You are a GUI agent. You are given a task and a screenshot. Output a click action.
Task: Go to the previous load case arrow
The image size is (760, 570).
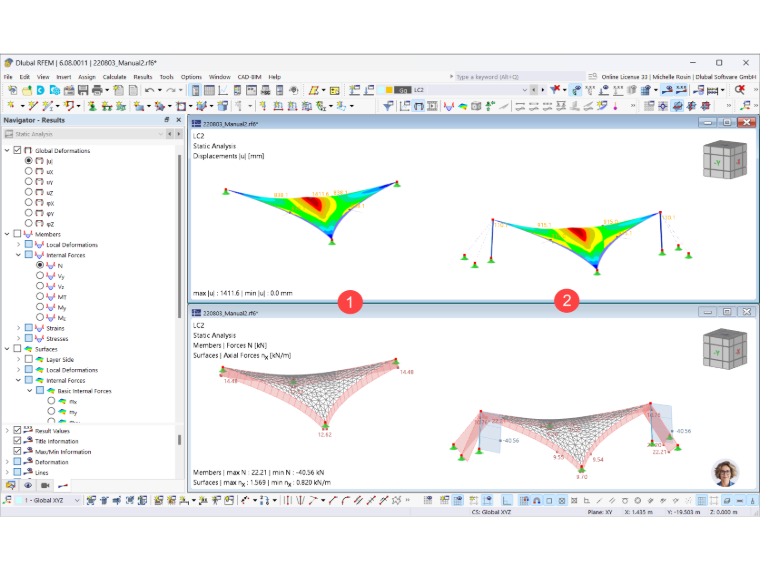pos(534,90)
